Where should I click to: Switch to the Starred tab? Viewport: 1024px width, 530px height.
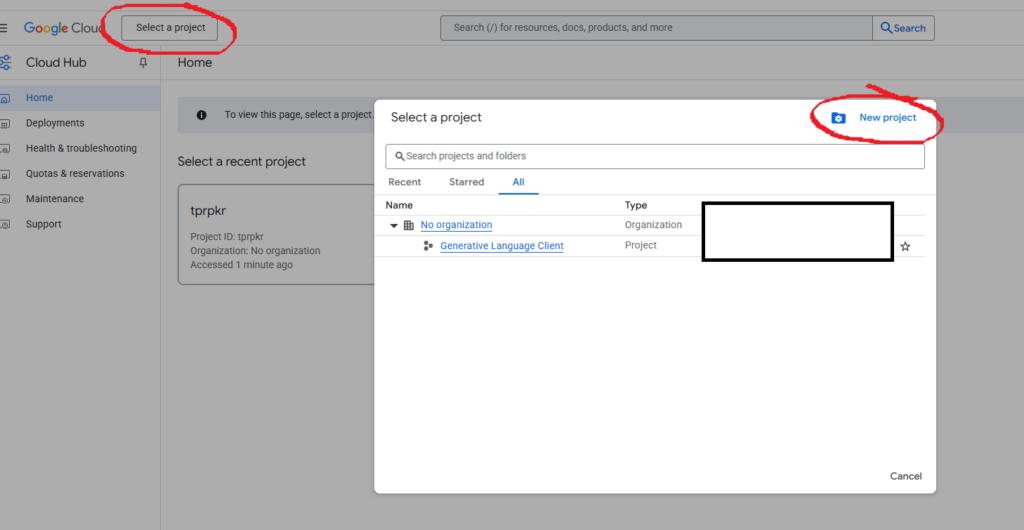(x=466, y=182)
